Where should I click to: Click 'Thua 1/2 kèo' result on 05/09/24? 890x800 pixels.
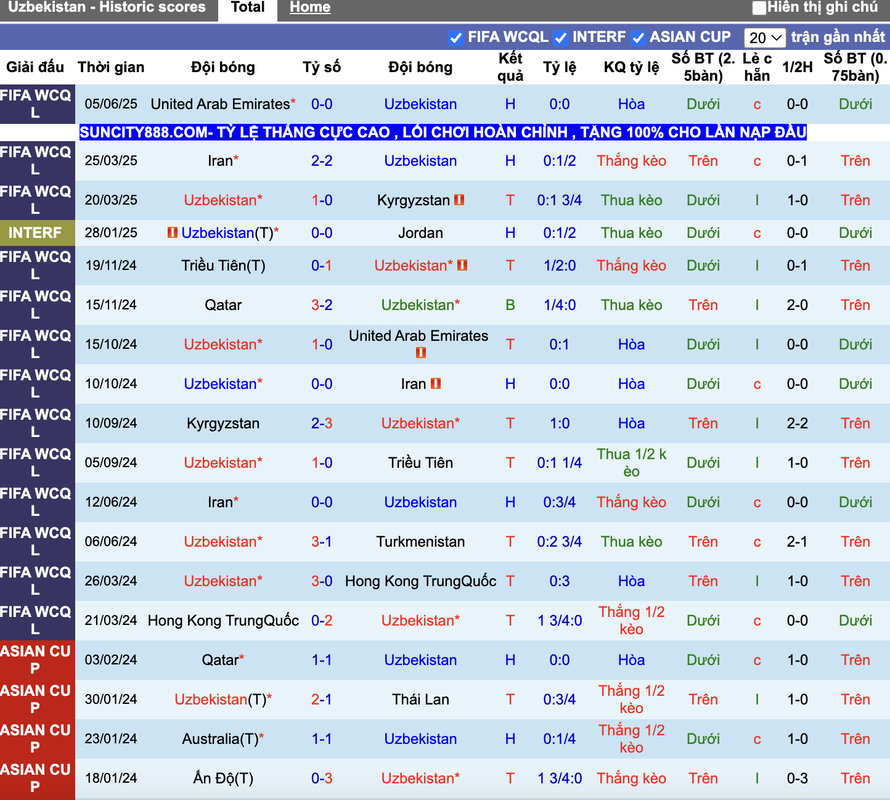pyautogui.click(x=631, y=463)
